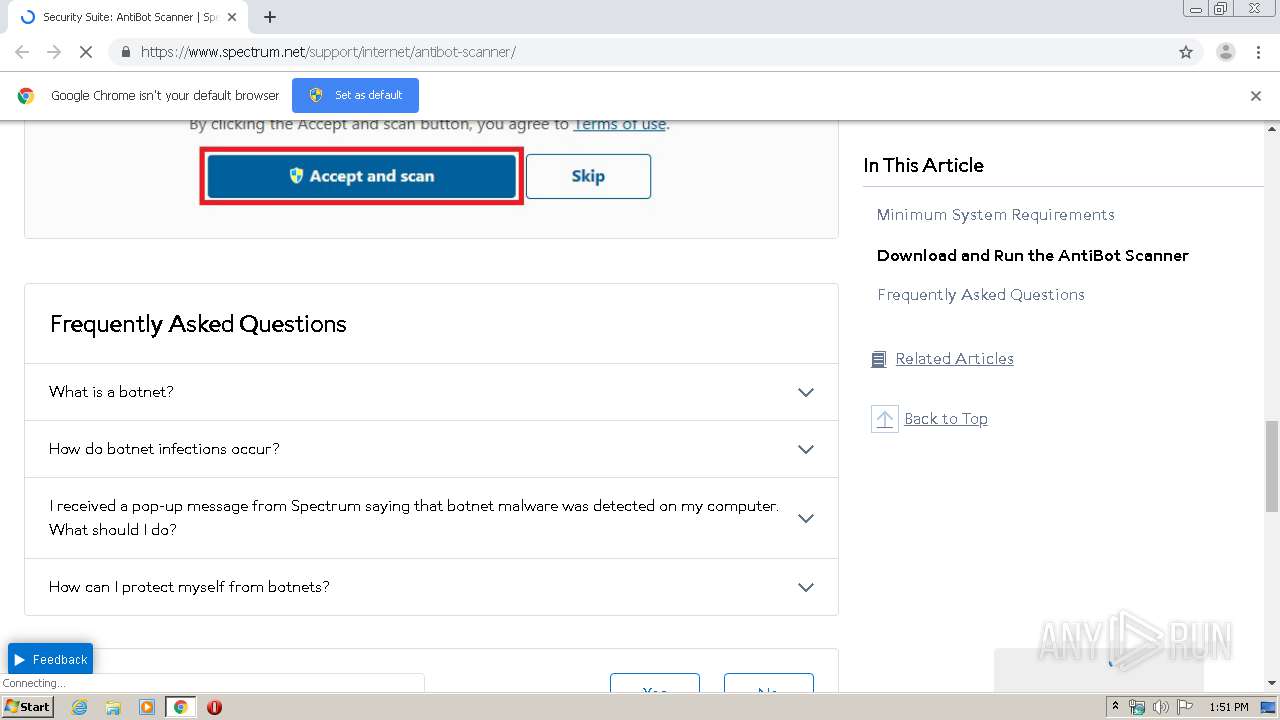This screenshot has width=1280, height=720.
Task: Click the Chrome logo in the infobar
Action: 26,96
